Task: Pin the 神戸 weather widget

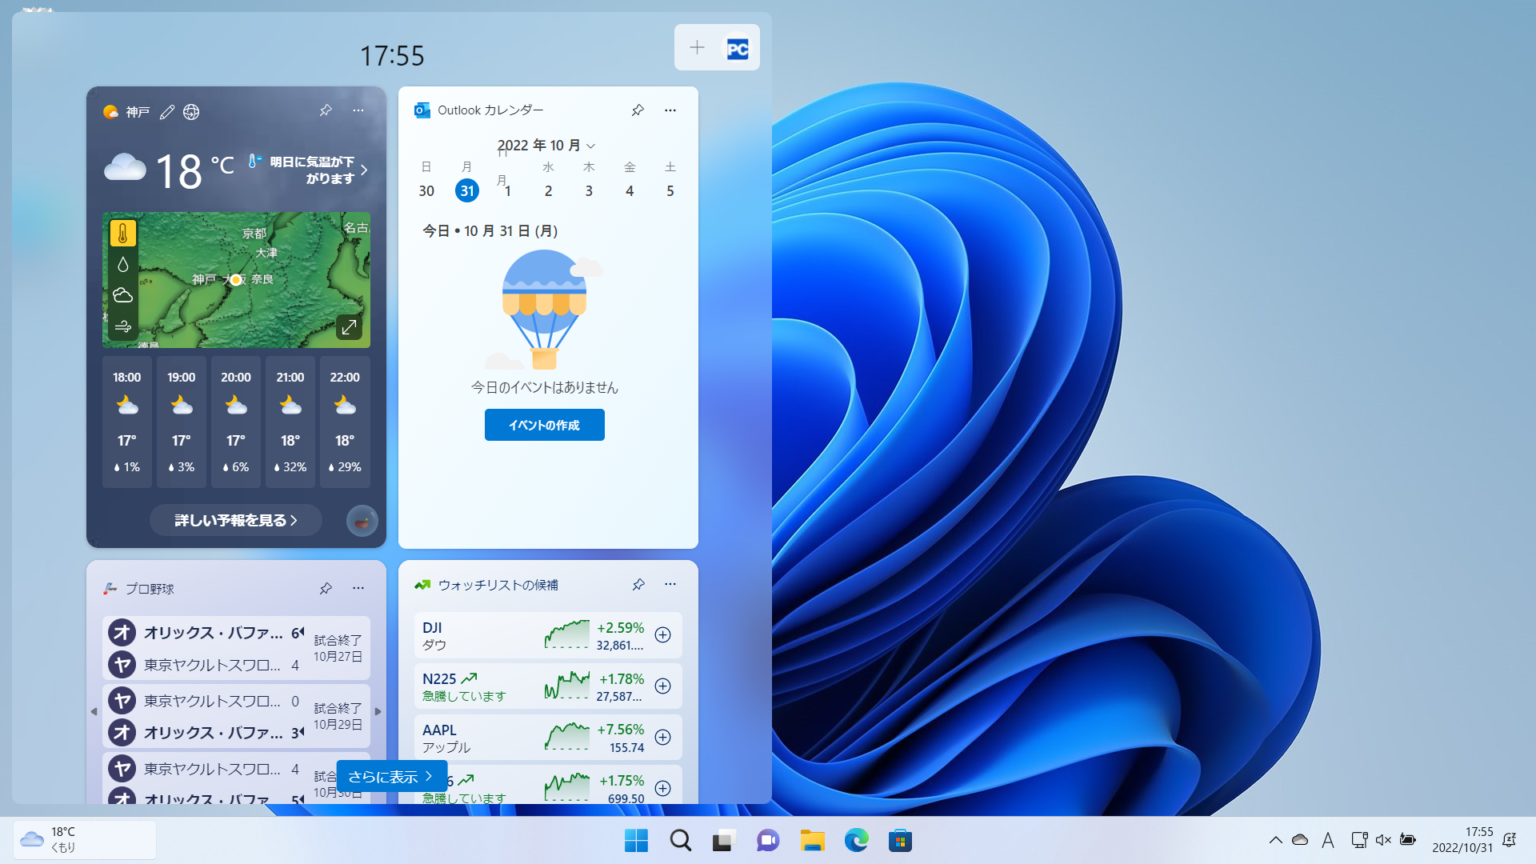Action: (x=325, y=110)
